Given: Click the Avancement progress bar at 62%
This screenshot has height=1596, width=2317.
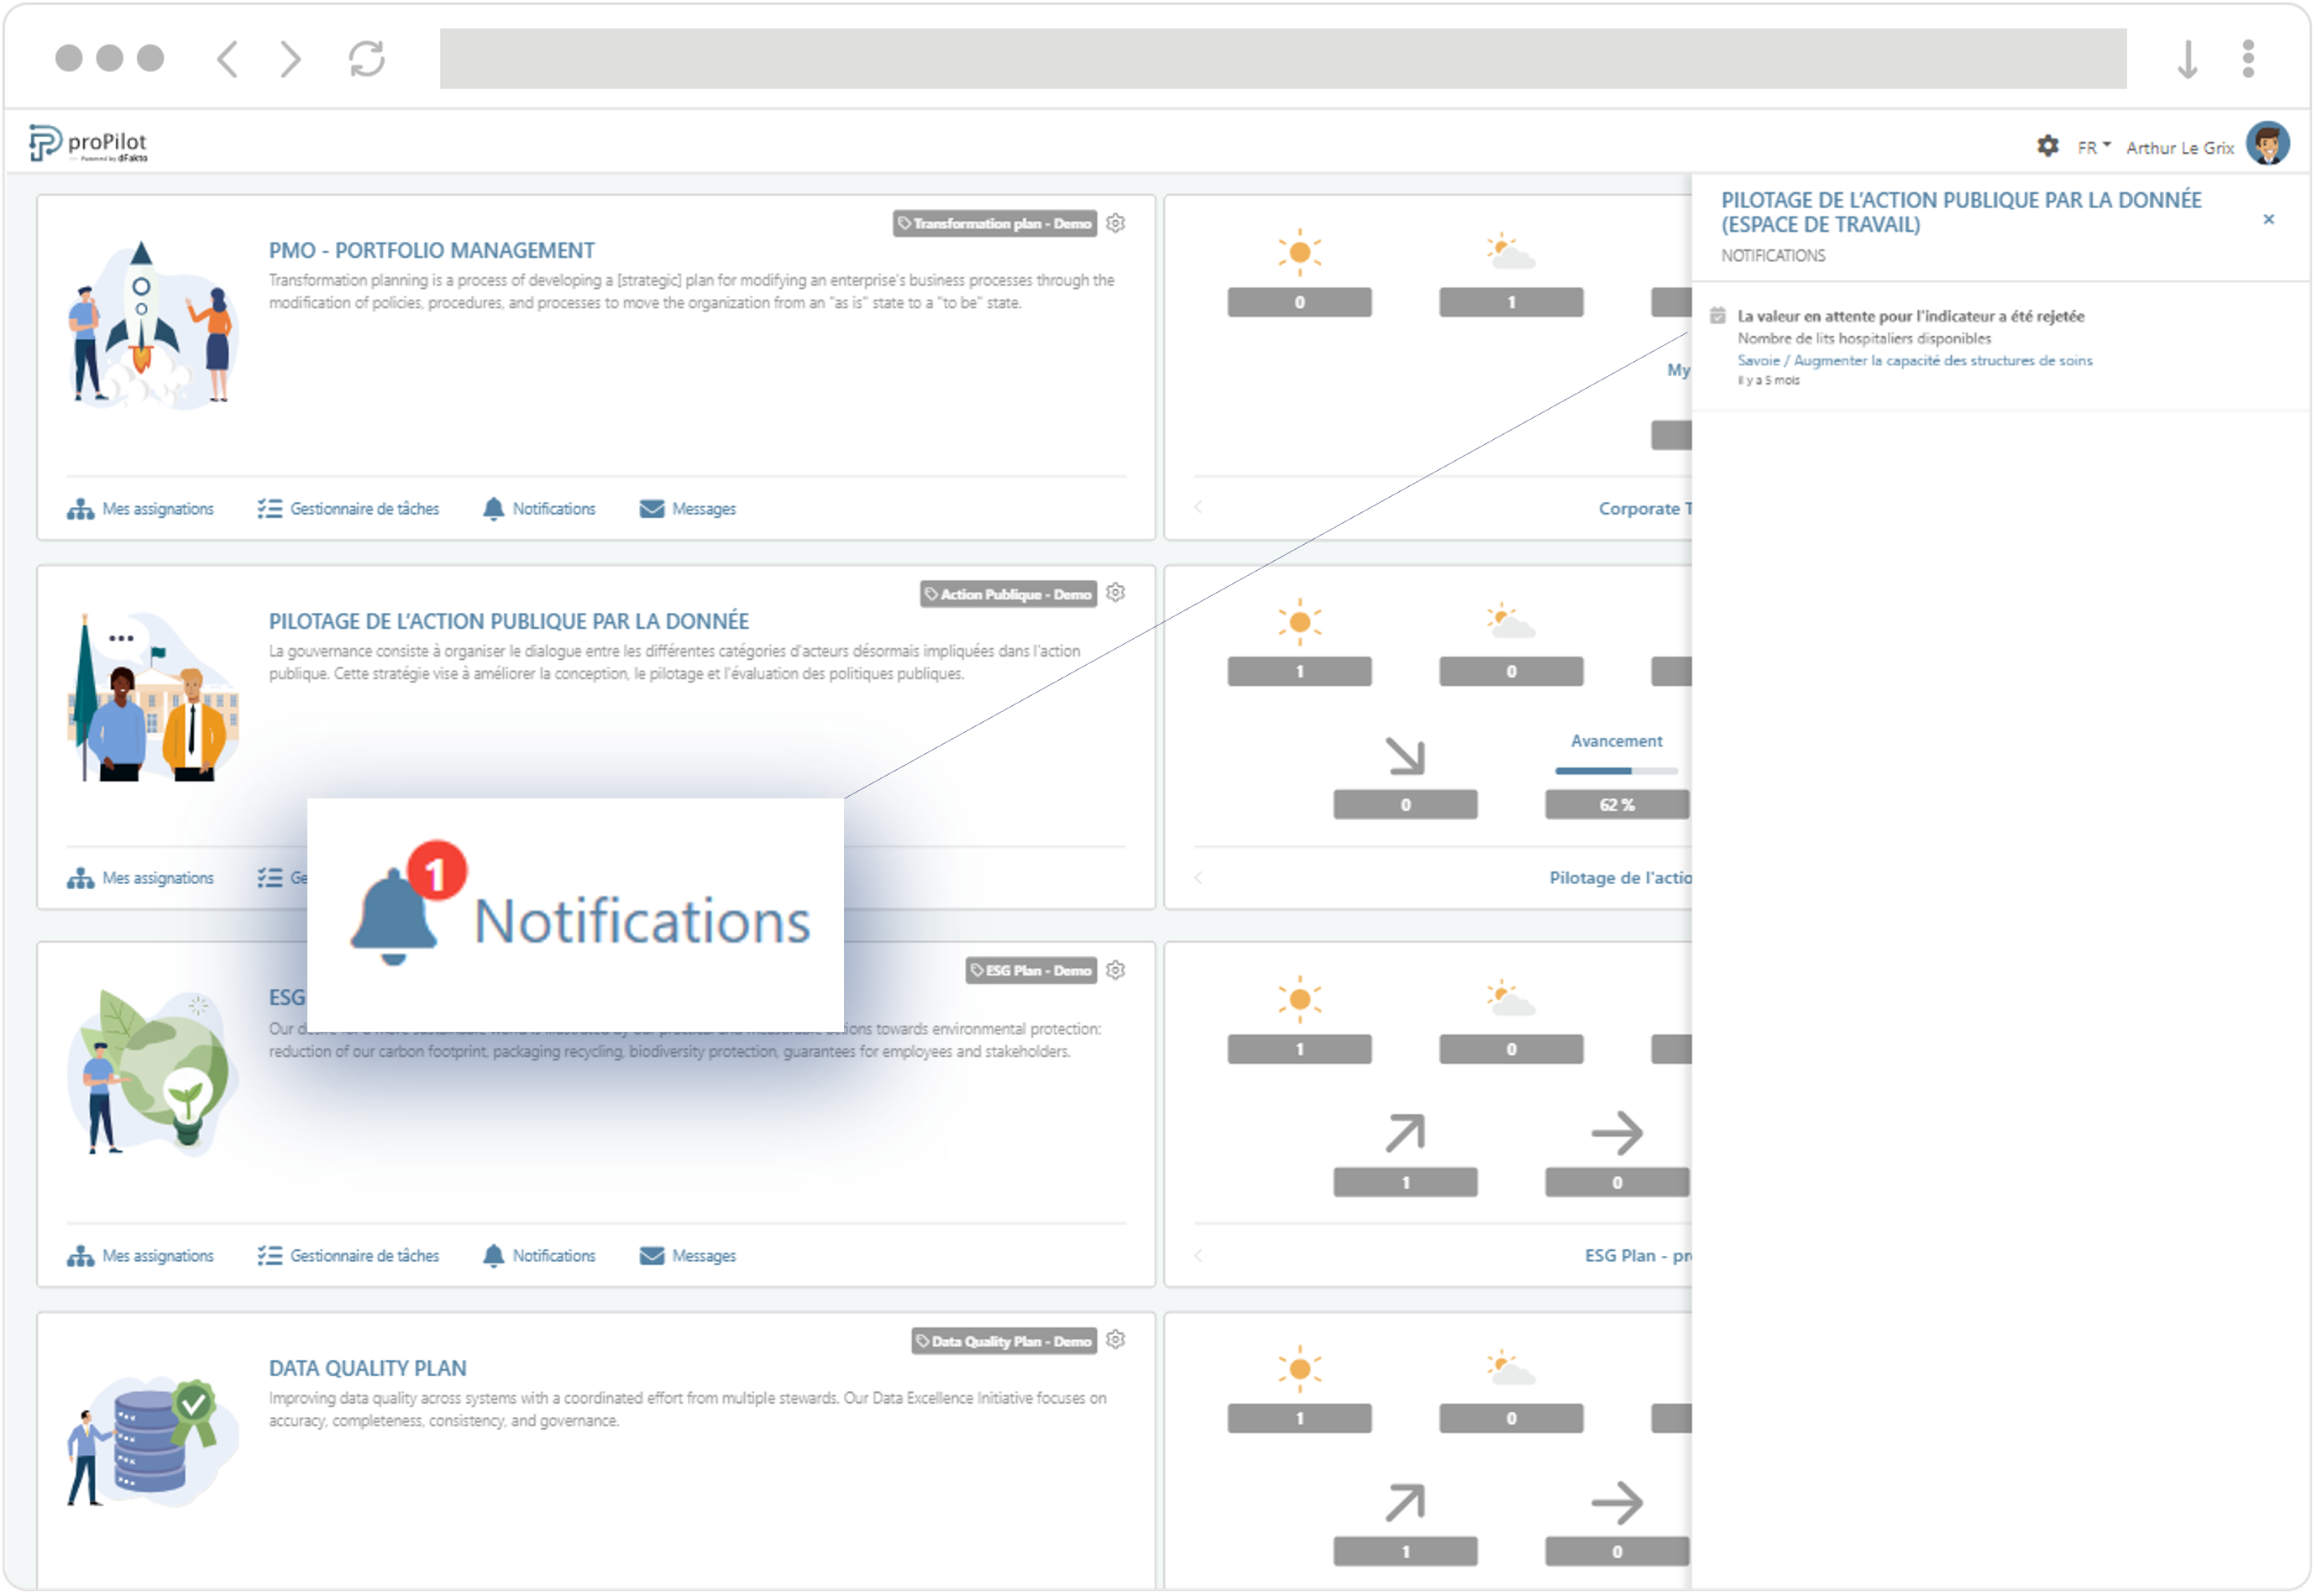Looking at the screenshot, I should [1615, 771].
